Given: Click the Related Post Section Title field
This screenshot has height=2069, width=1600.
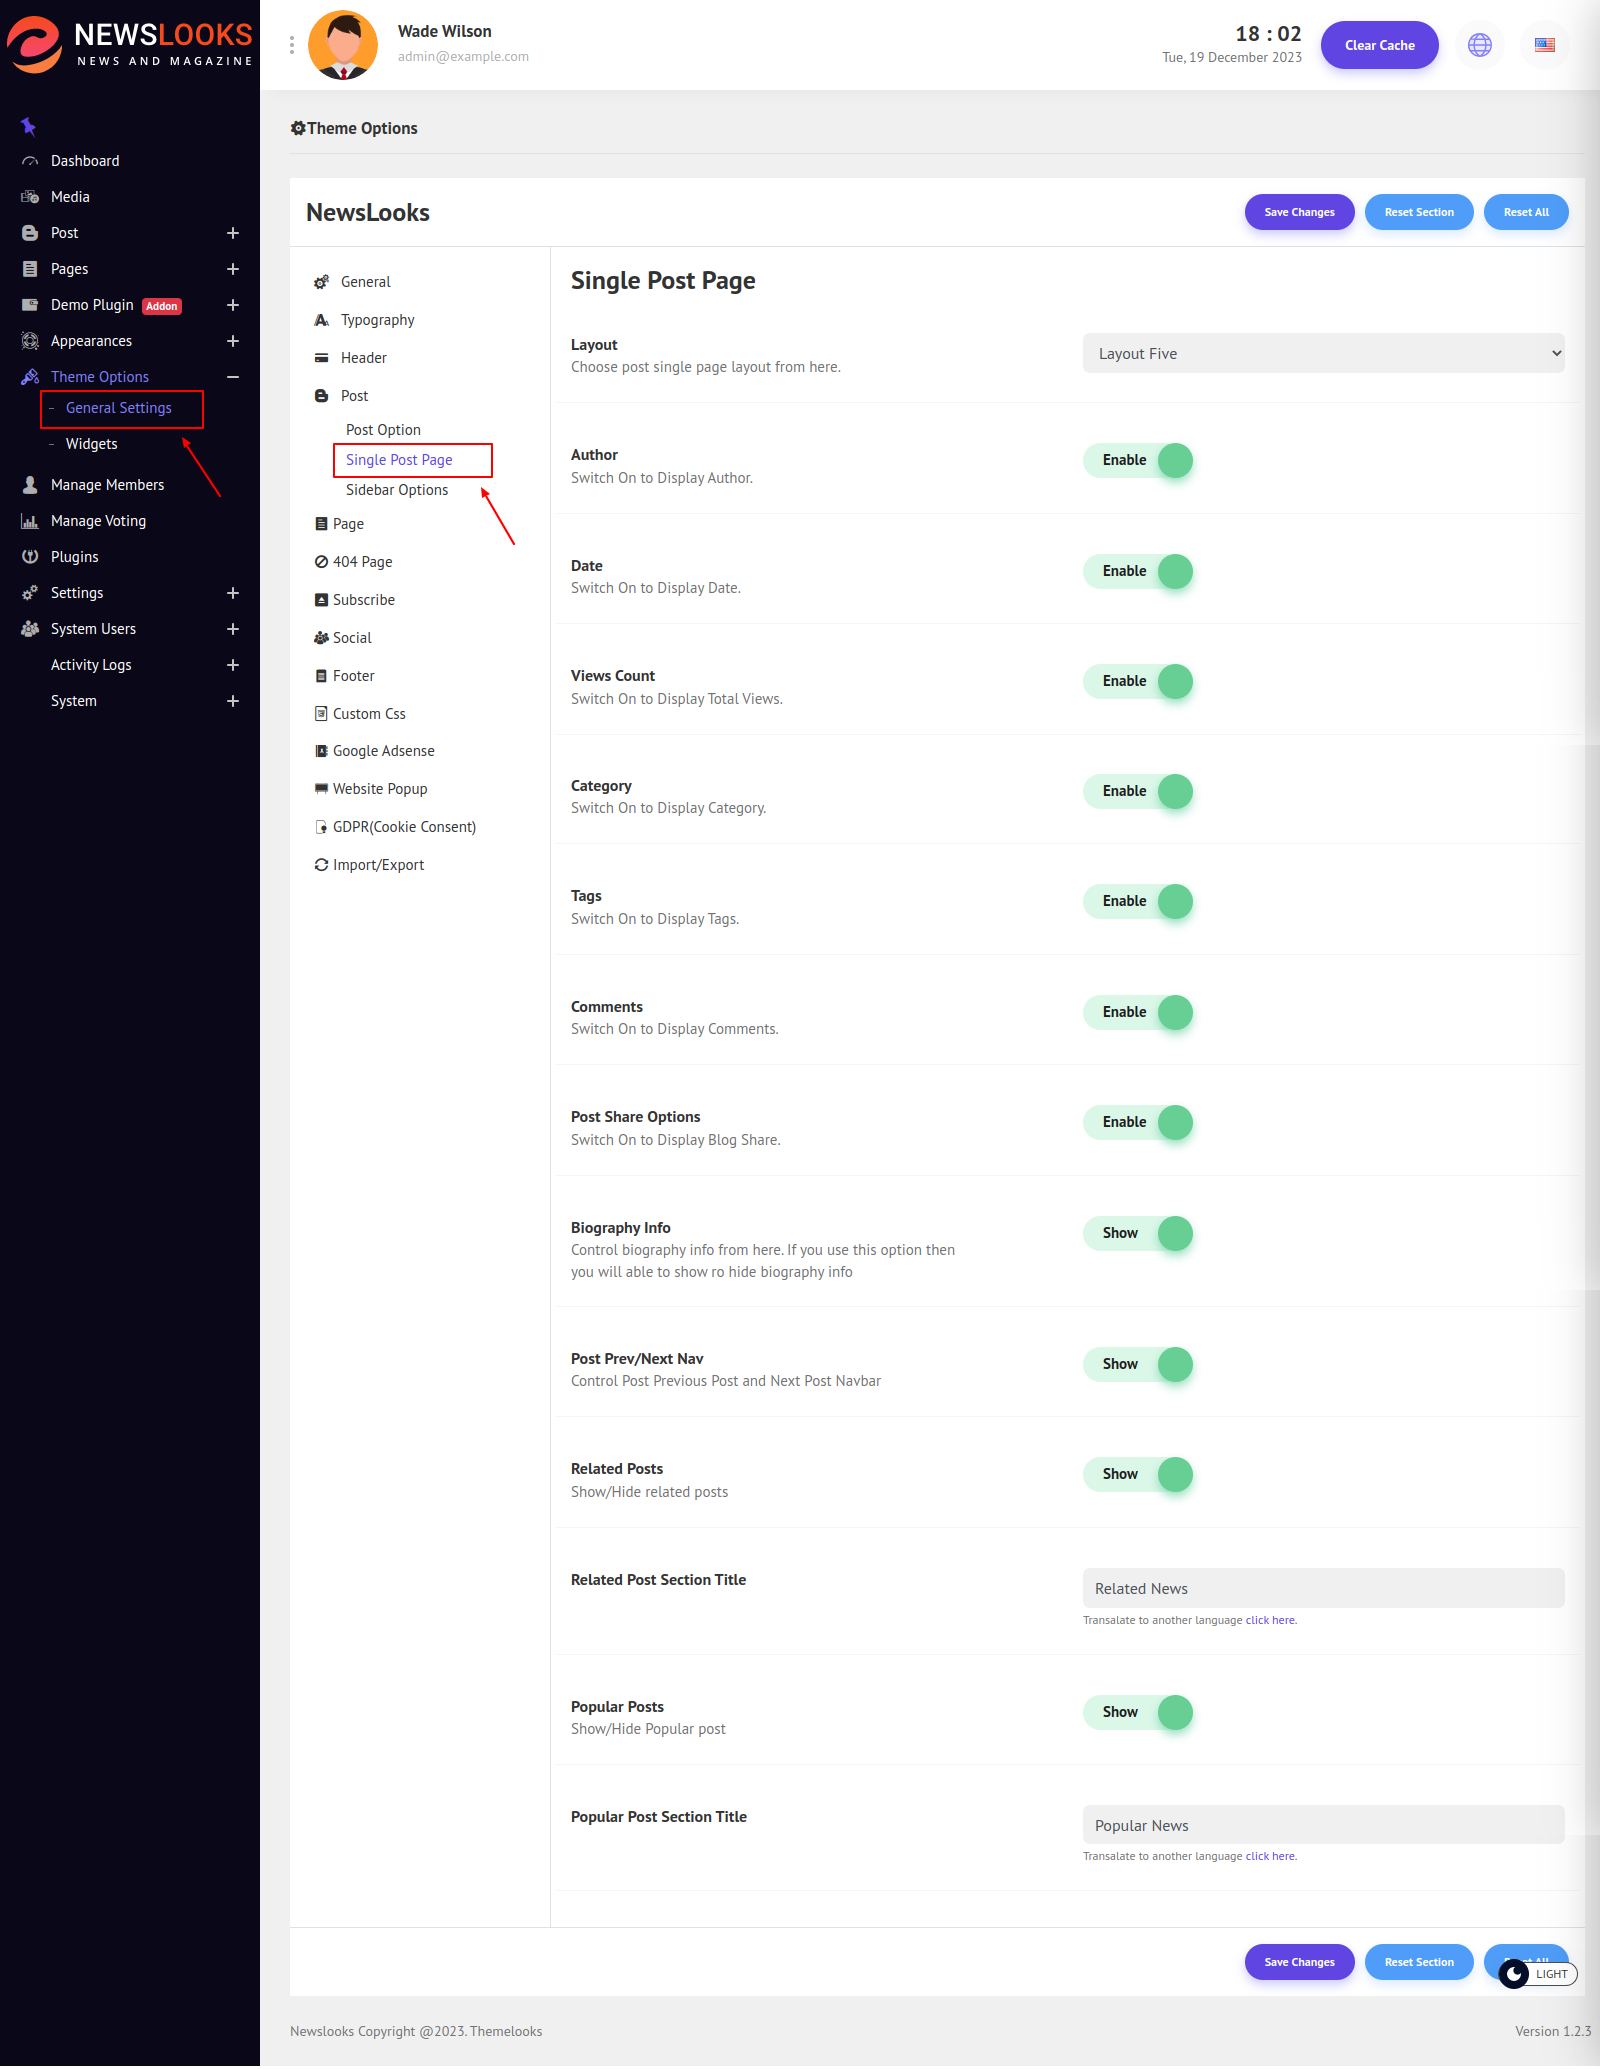Looking at the screenshot, I should [x=1323, y=1589].
